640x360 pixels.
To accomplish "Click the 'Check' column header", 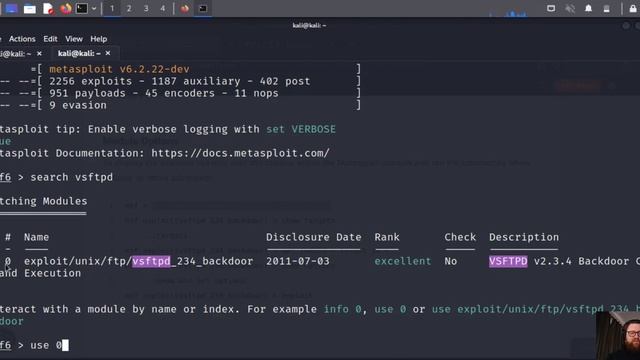I will (460, 237).
